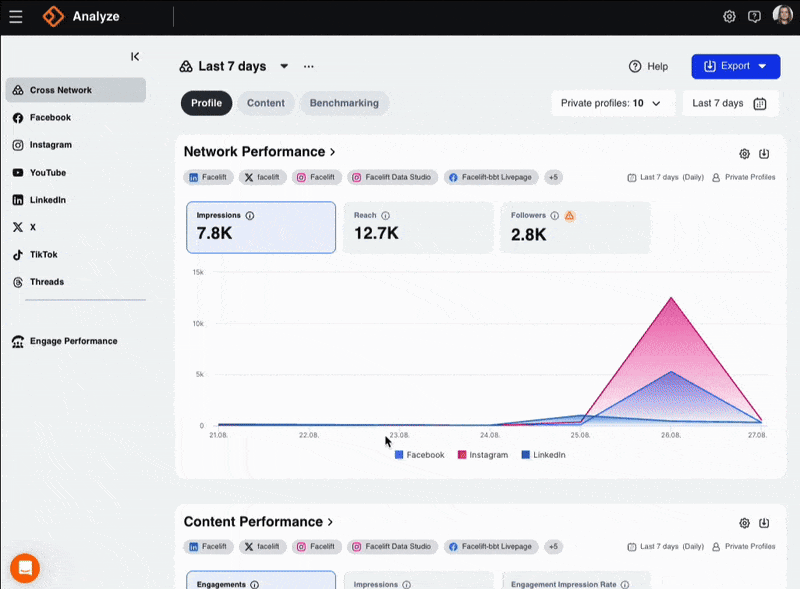Download the Network Performance widget
The image size is (800, 589).
click(x=764, y=154)
